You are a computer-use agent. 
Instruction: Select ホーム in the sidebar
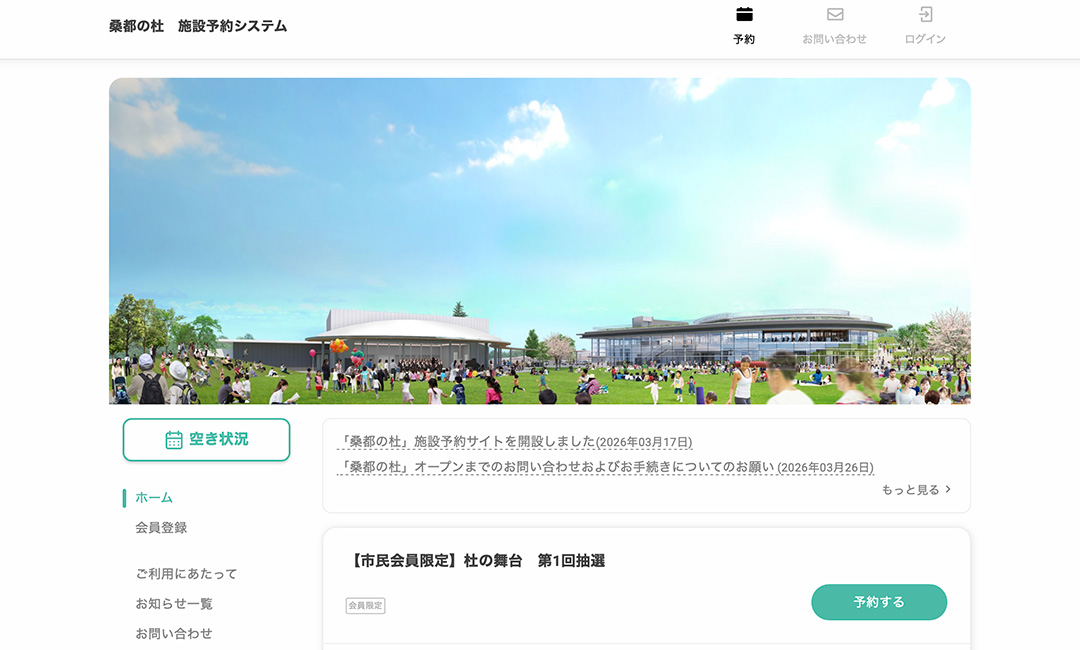click(154, 497)
